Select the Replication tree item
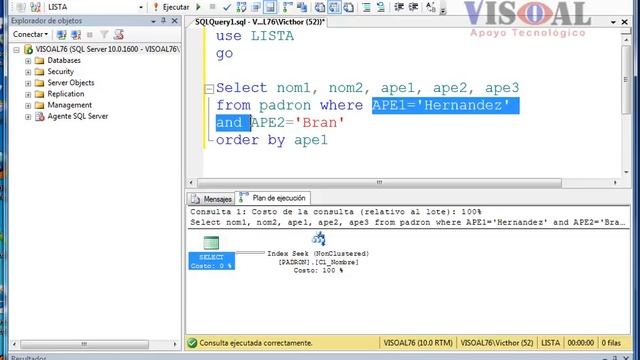This screenshot has width=640, height=360. pyautogui.click(x=66, y=94)
